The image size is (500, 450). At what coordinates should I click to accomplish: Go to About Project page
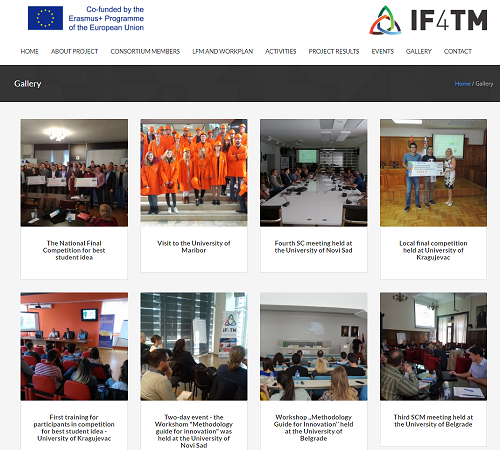75,51
